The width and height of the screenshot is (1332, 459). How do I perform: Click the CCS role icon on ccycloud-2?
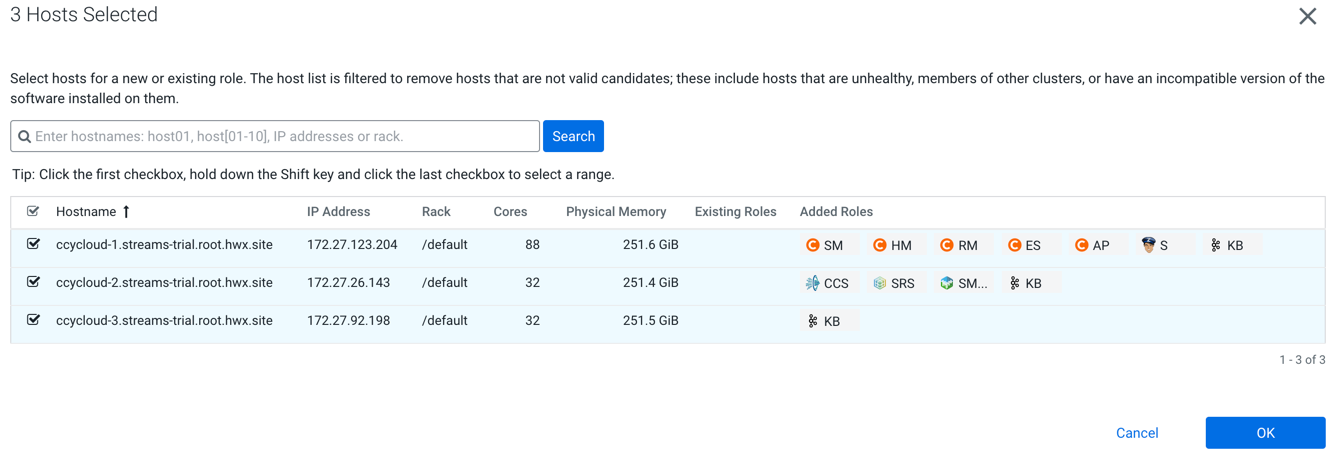[x=813, y=283]
